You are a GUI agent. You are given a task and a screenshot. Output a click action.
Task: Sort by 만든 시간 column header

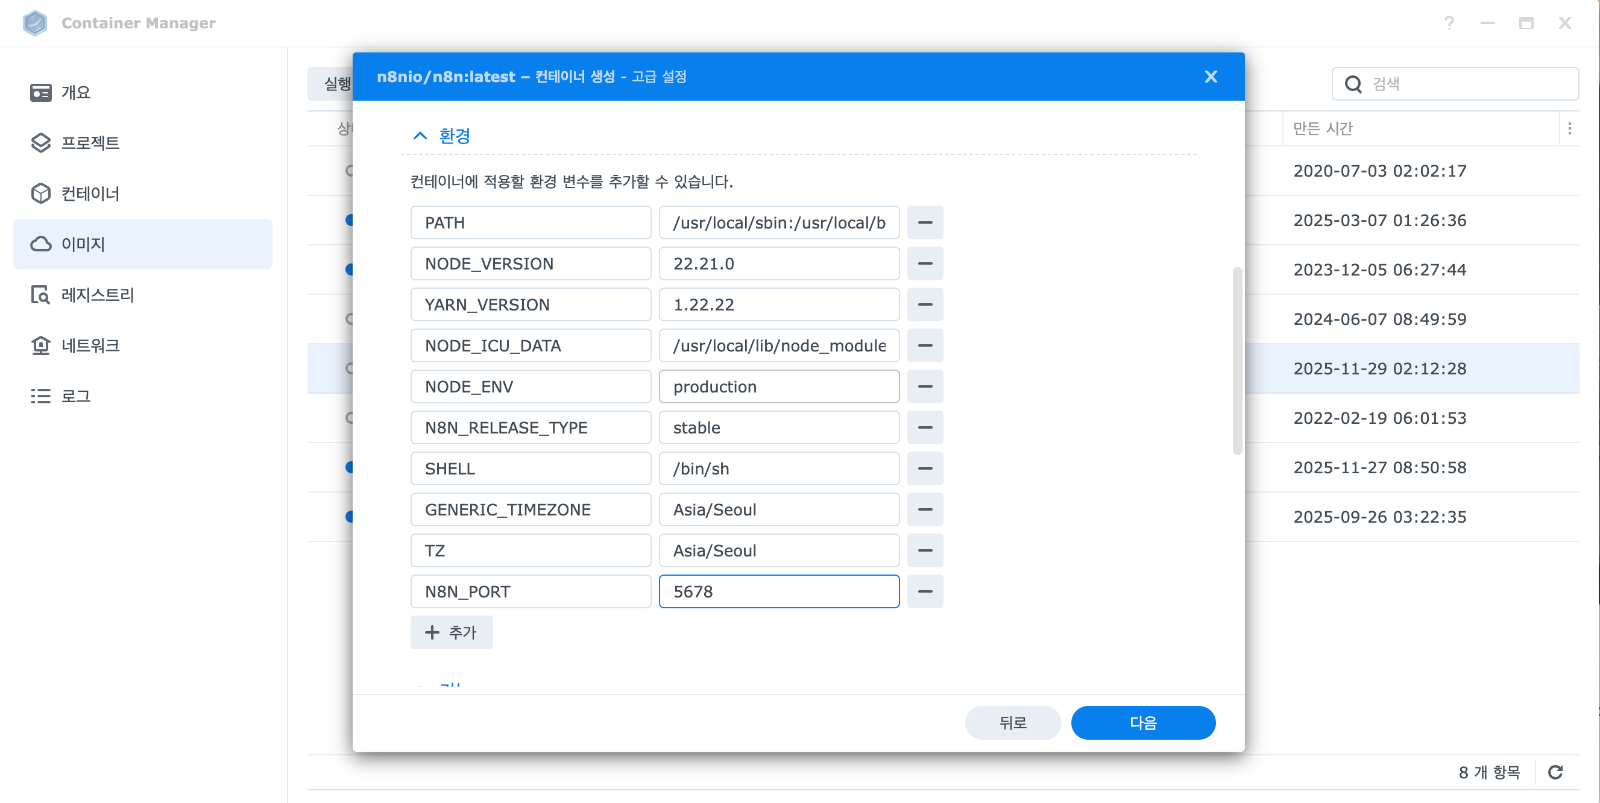pos(1420,129)
